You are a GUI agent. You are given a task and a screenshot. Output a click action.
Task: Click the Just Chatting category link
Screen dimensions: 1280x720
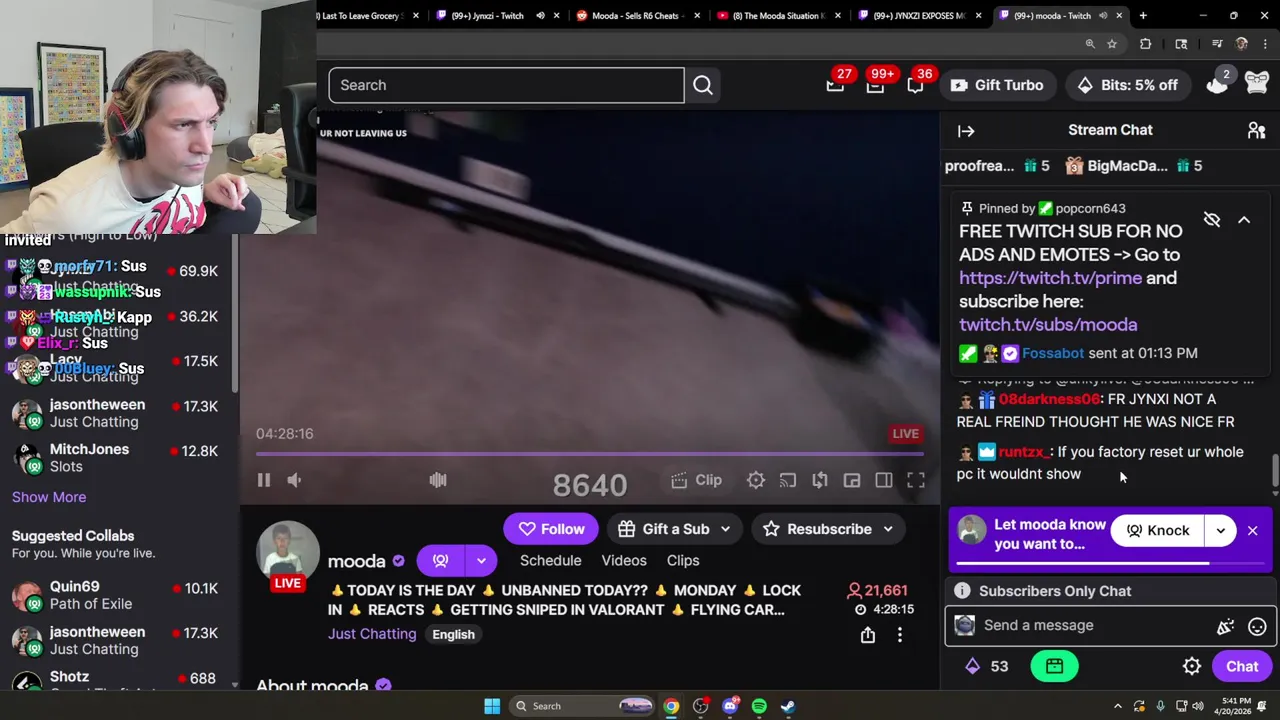tap(372, 634)
